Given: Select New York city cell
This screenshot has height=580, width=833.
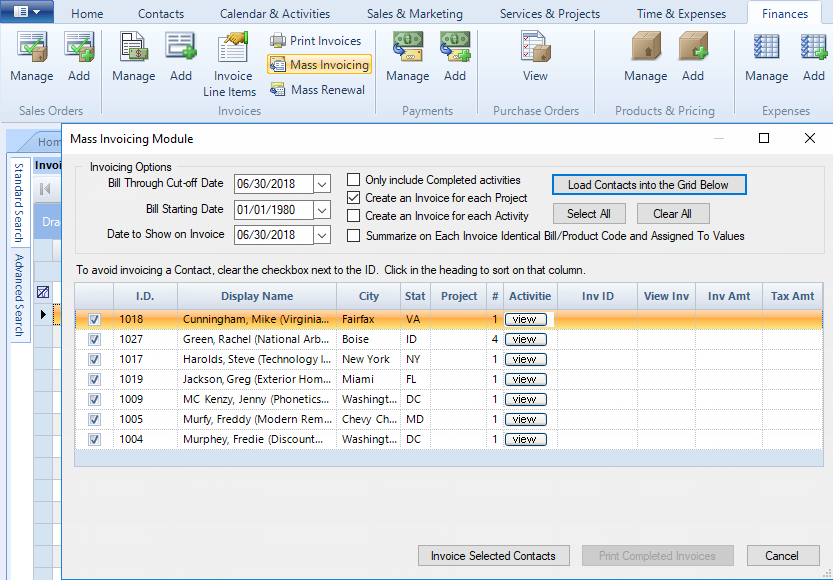Looking at the screenshot, I should click(x=369, y=360).
